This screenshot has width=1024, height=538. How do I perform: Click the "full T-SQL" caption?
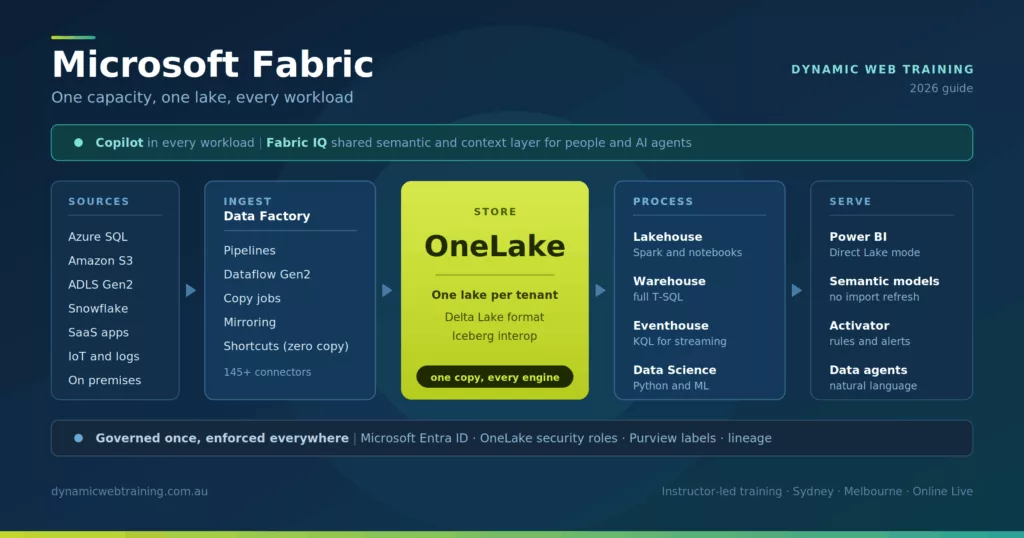pos(658,297)
